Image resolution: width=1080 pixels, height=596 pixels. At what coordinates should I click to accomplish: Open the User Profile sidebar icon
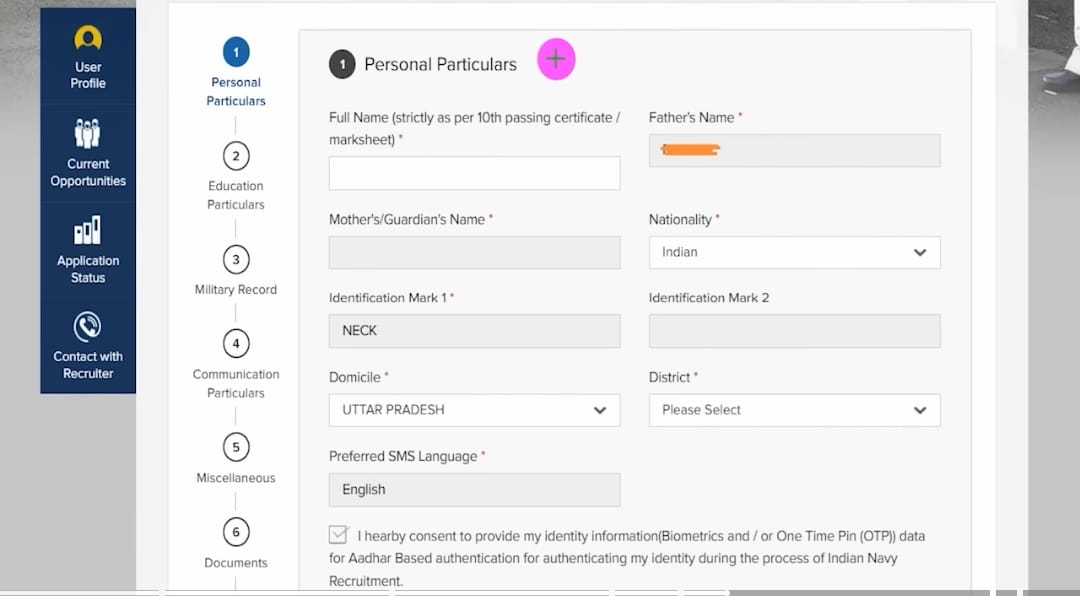(x=88, y=39)
